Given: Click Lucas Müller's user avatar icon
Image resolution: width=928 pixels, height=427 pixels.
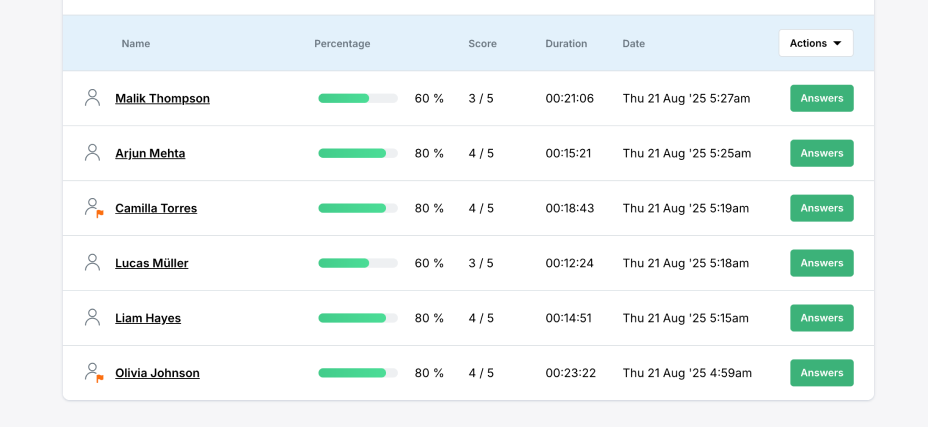Looking at the screenshot, I should pos(93,263).
